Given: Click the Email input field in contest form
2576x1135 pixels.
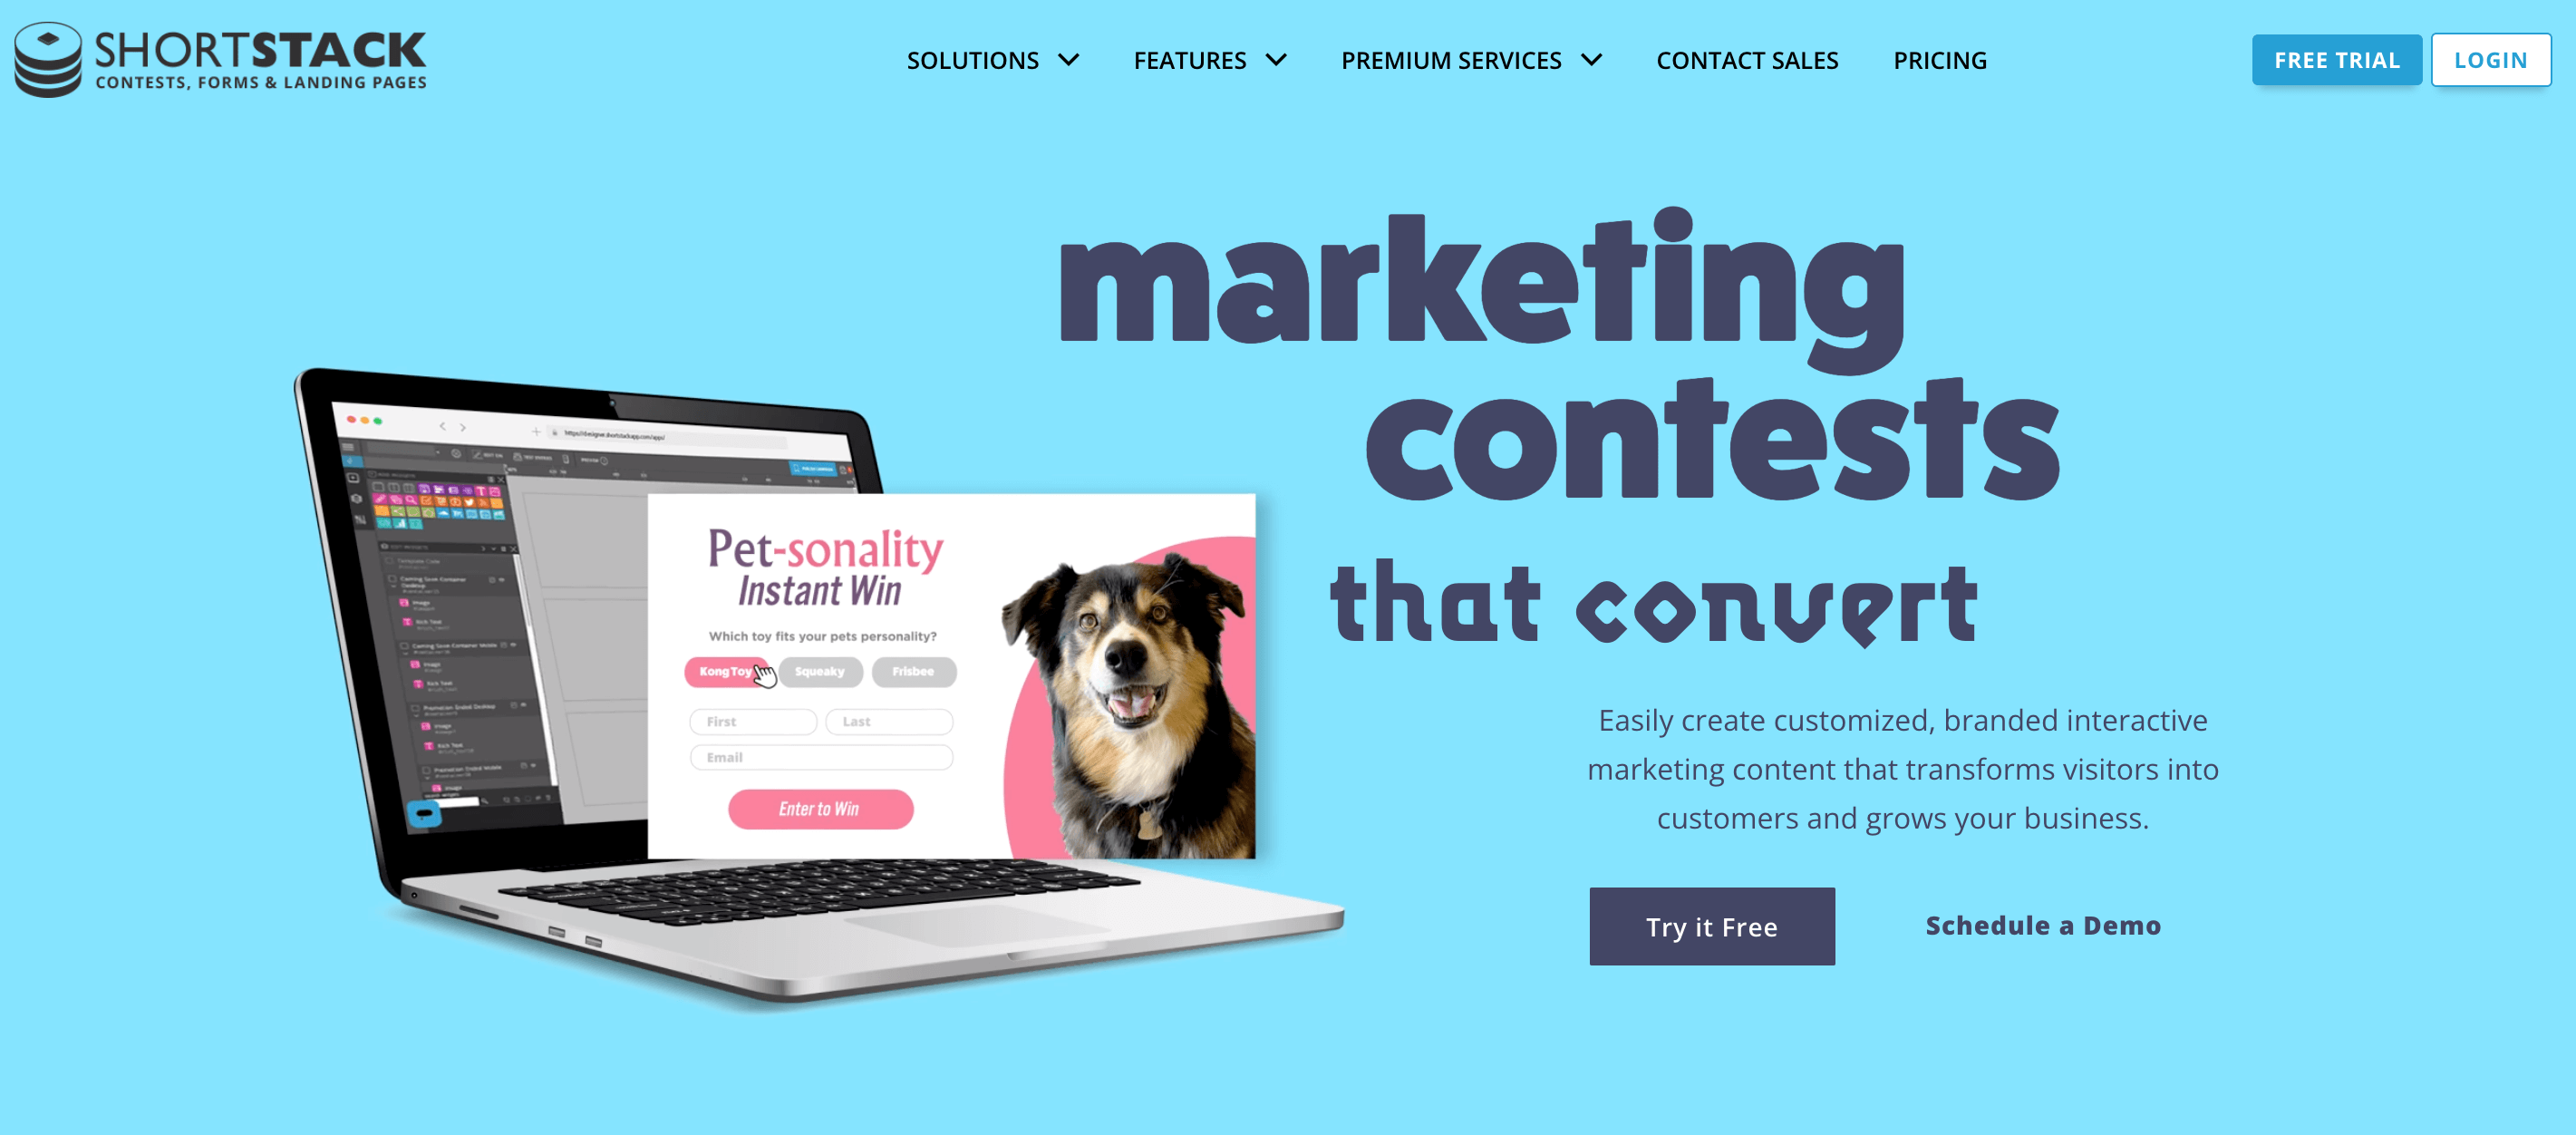Looking at the screenshot, I should [821, 757].
